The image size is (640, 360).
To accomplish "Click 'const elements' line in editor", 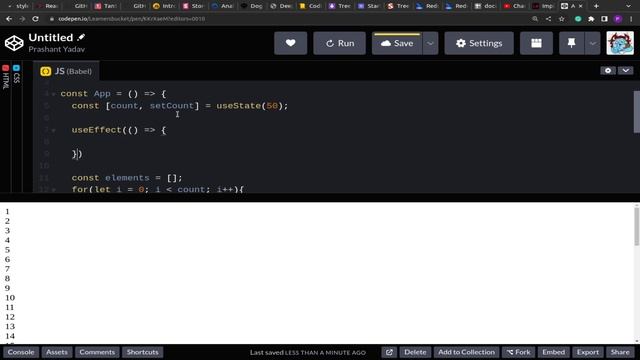I will point(127,178).
